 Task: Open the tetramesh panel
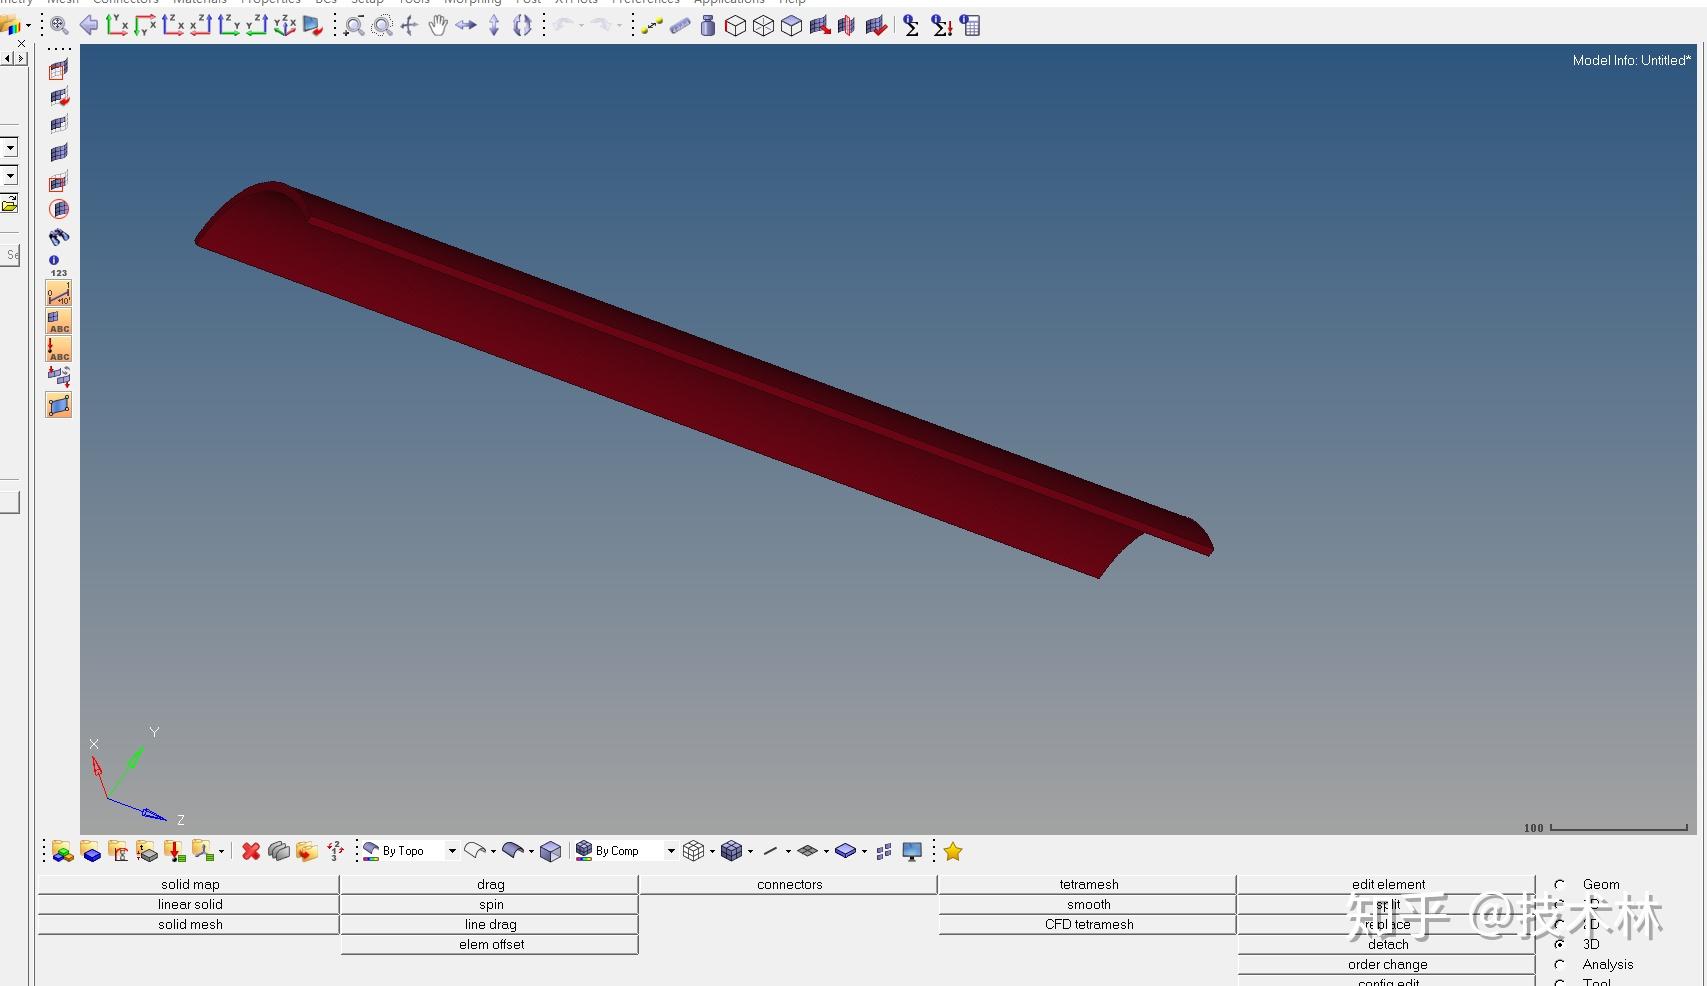pyautogui.click(x=1088, y=884)
